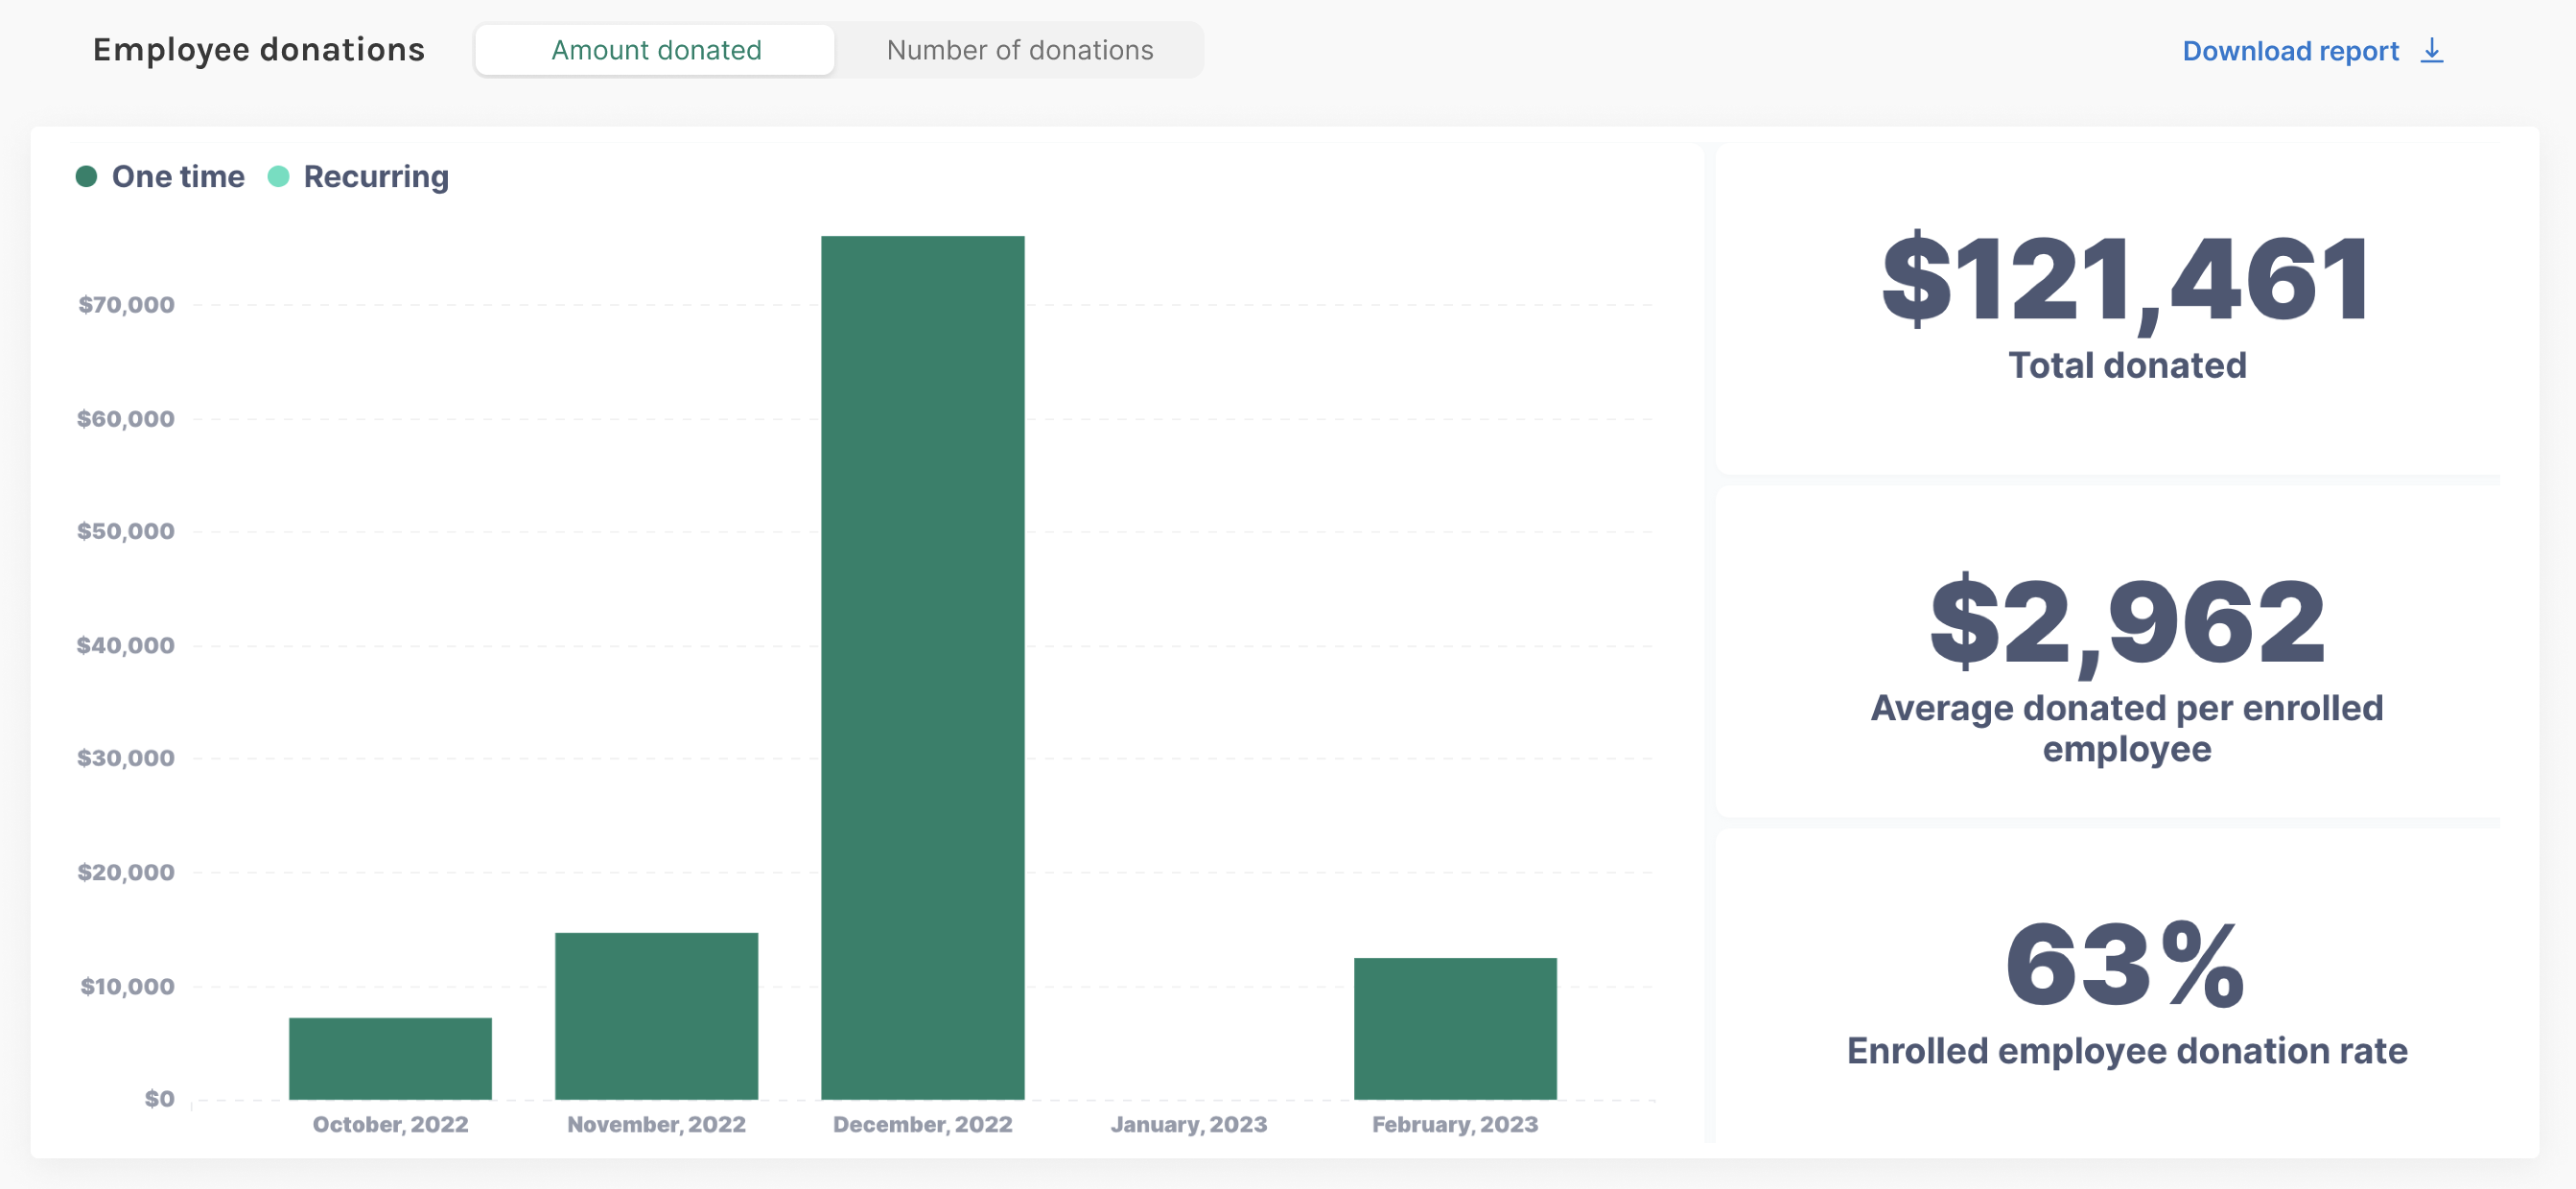The width and height of the screenshot is (2576, 1189).
Task: Click the December, 2022 axis label
Action: coord(922,1124)
